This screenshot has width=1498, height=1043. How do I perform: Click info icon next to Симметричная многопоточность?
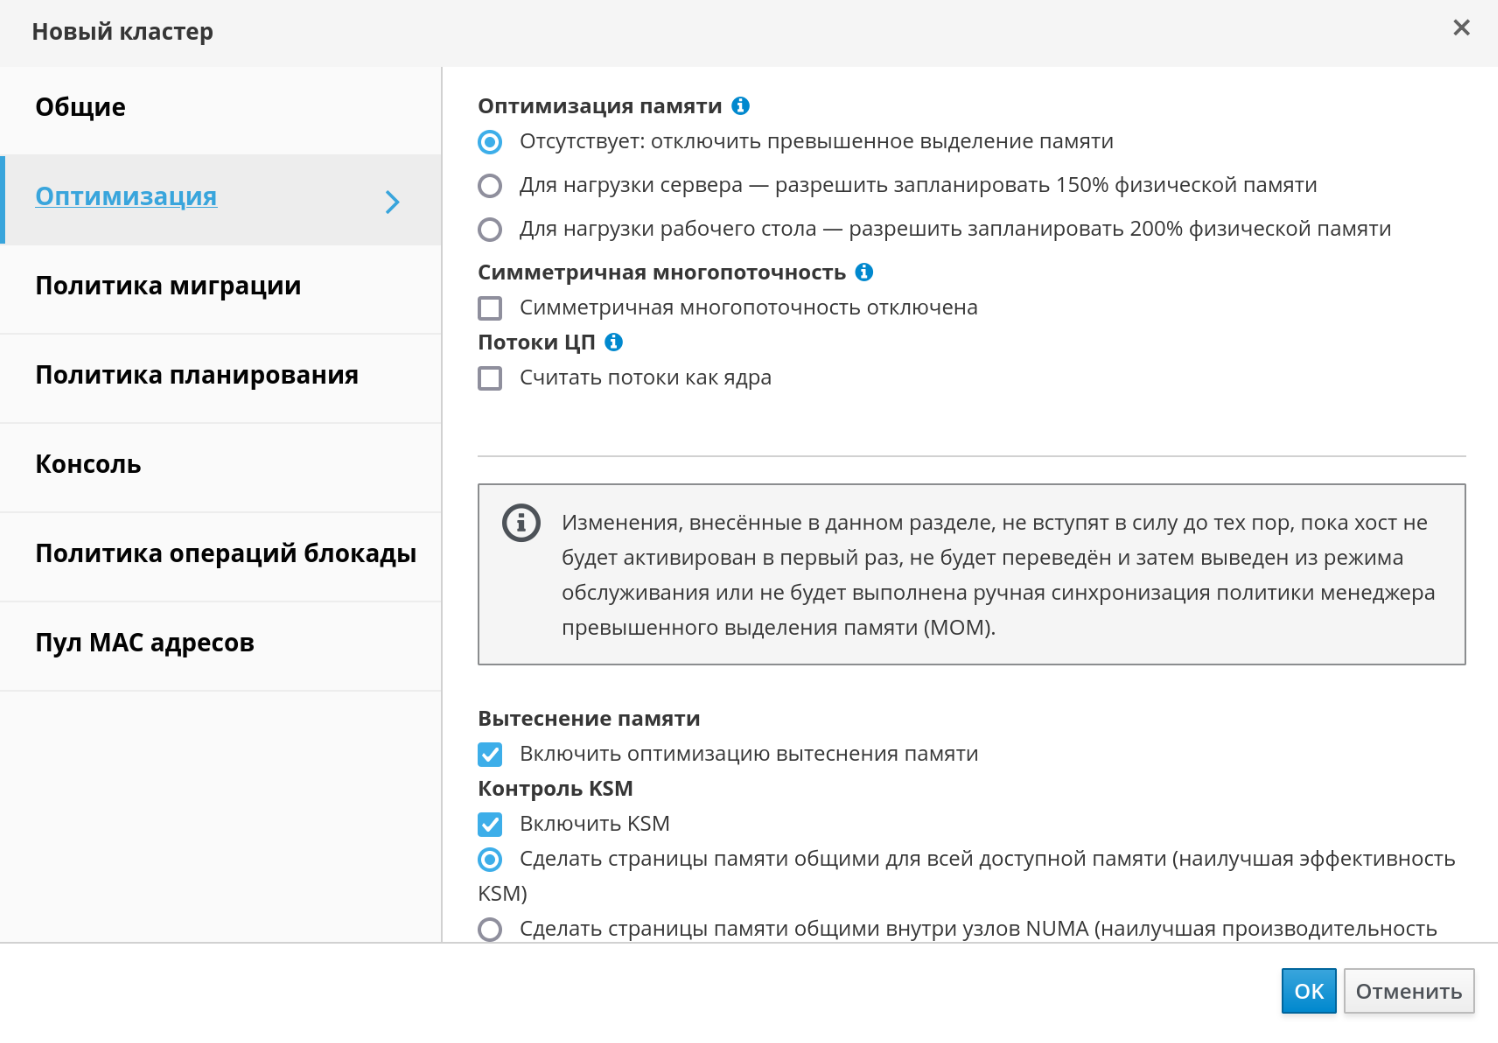pyautogui.click(x=865, y=272)
